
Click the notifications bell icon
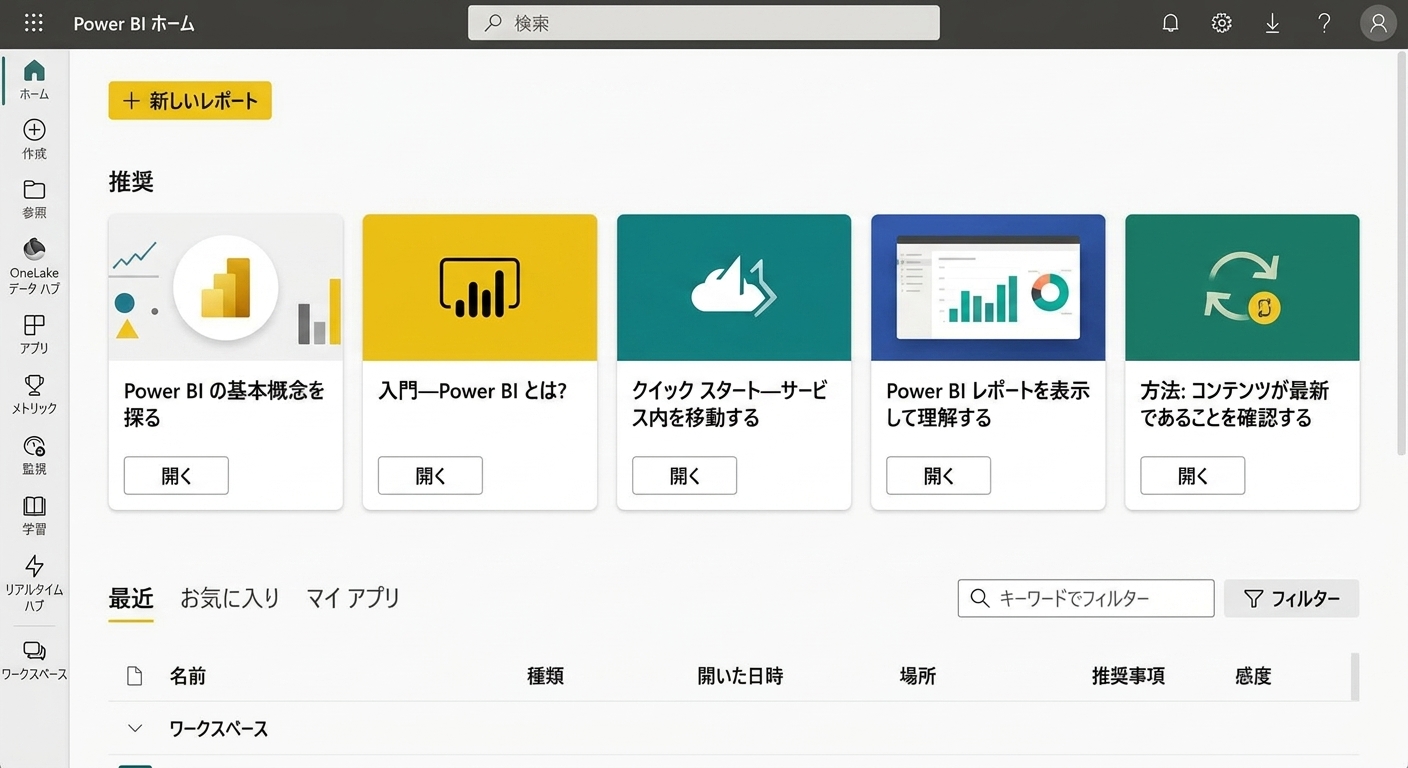click(1170, 23)
